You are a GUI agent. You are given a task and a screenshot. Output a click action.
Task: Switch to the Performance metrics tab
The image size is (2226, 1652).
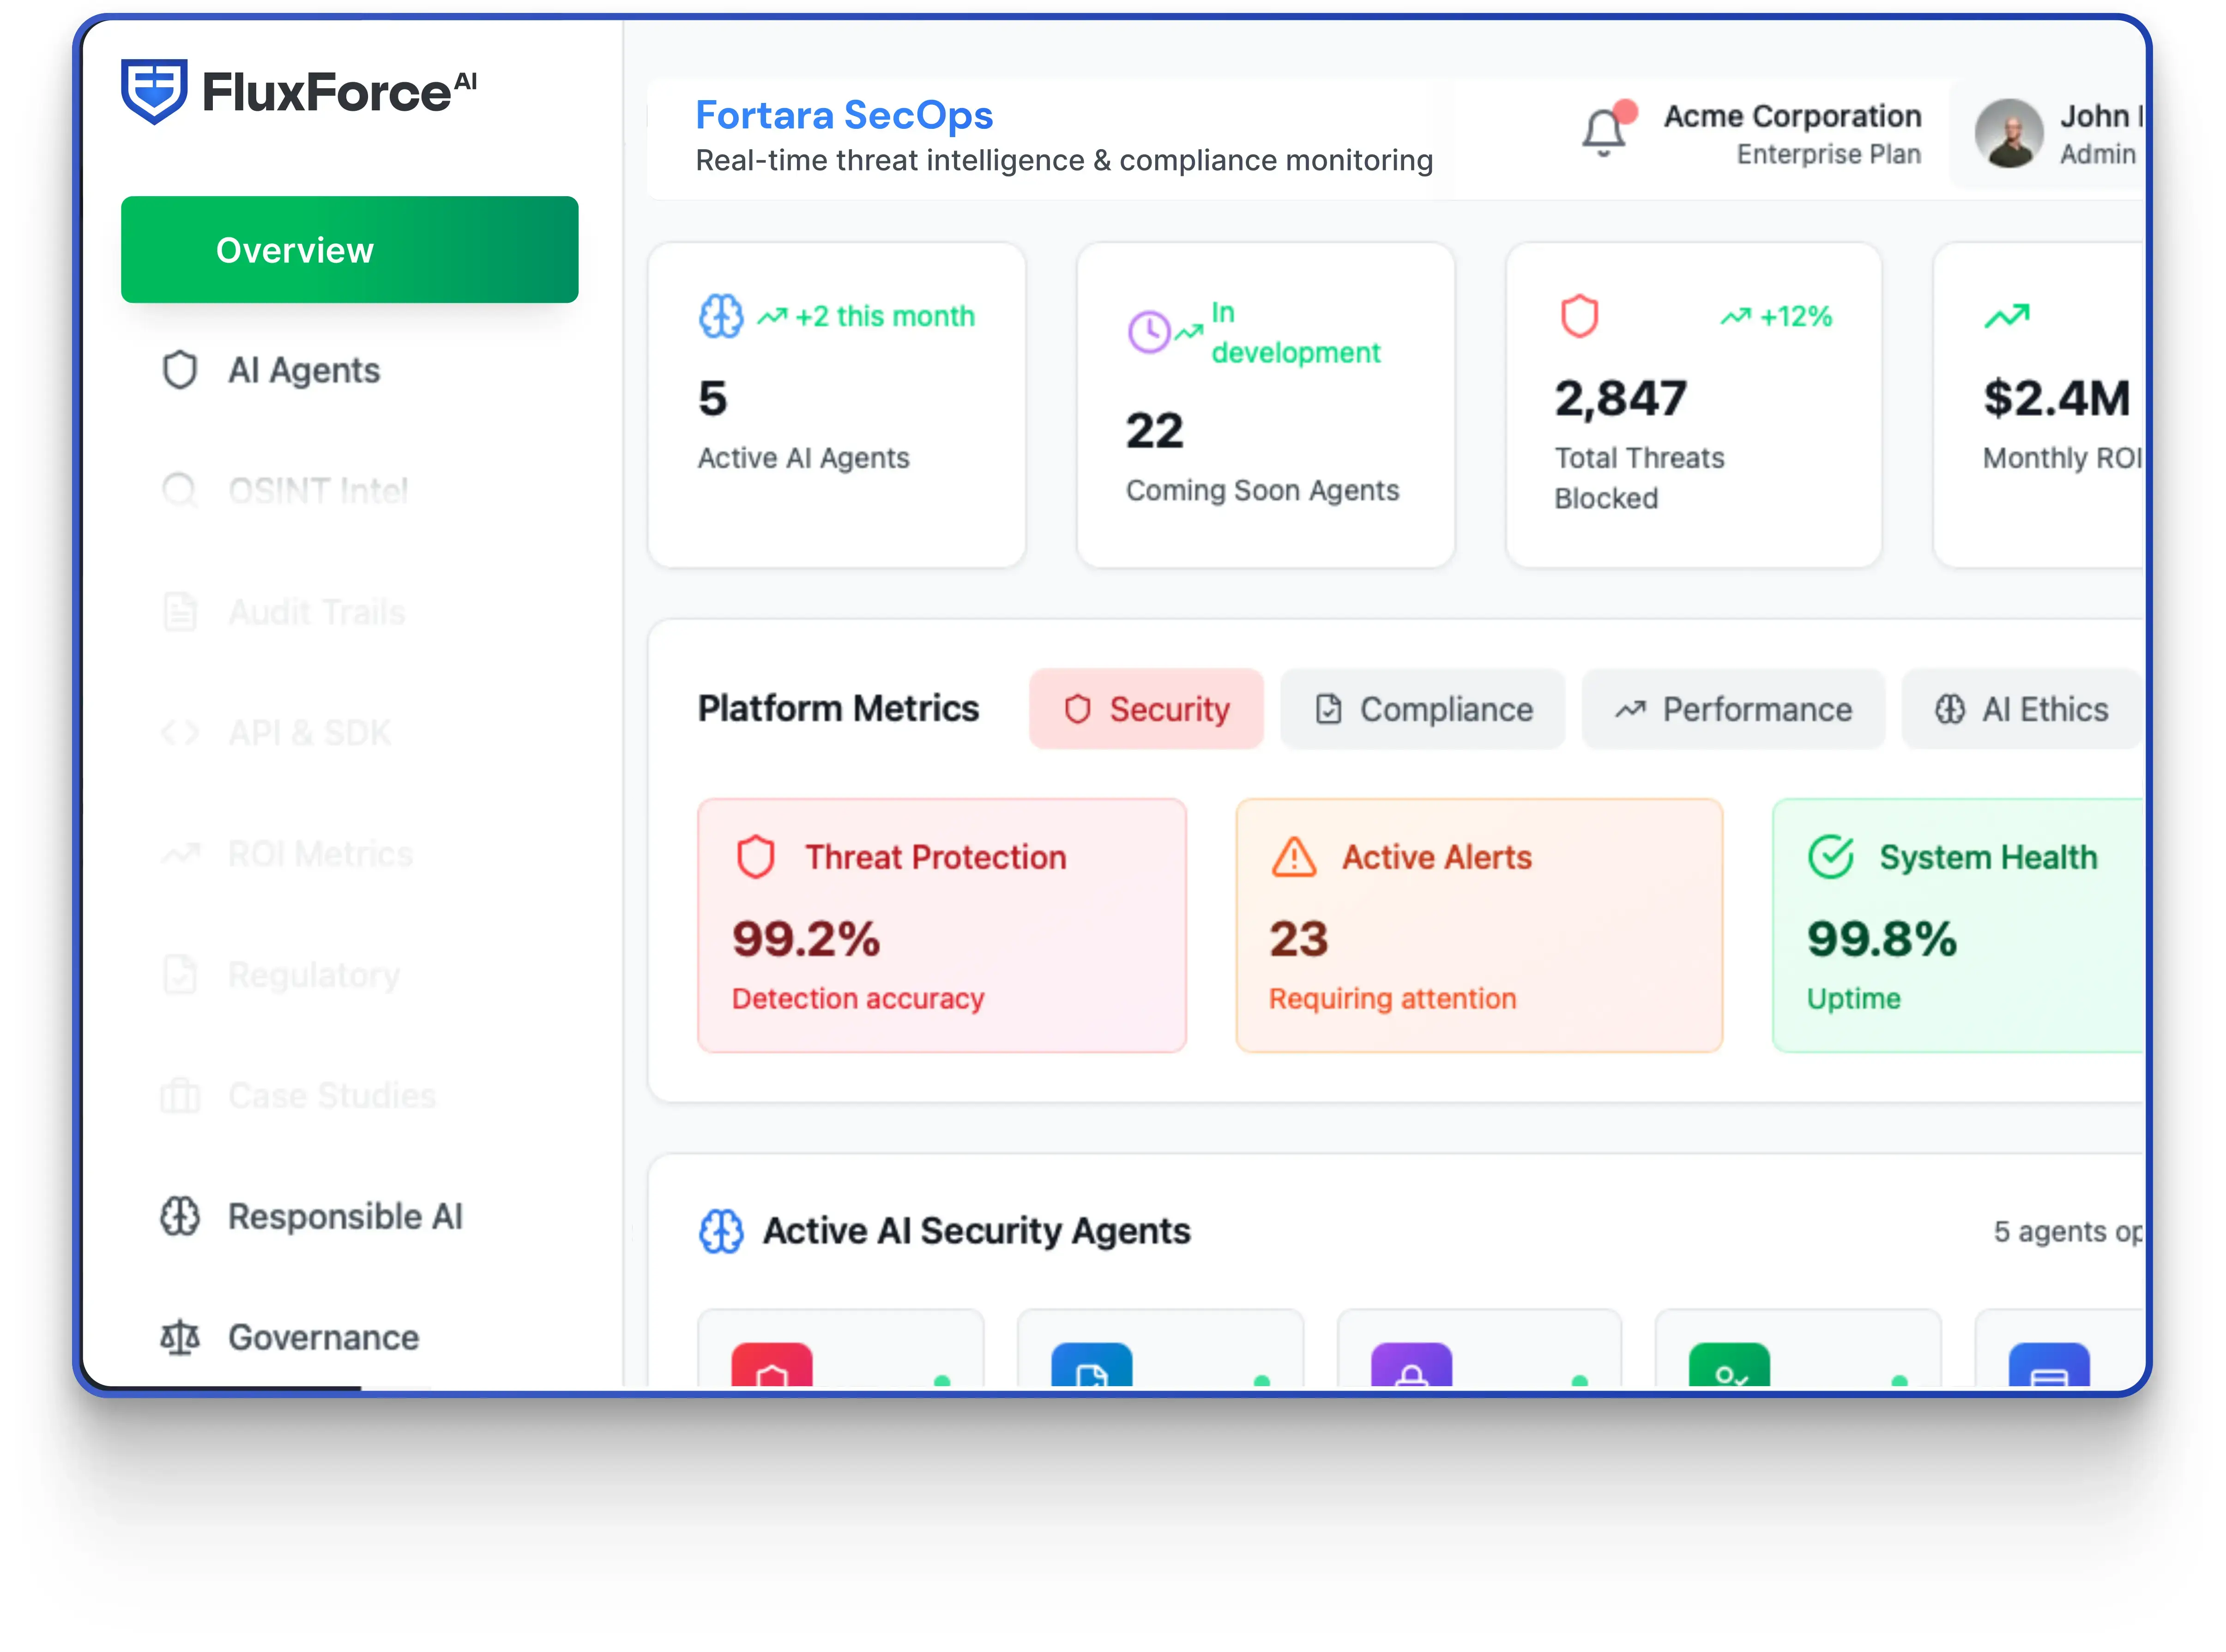1733,709
